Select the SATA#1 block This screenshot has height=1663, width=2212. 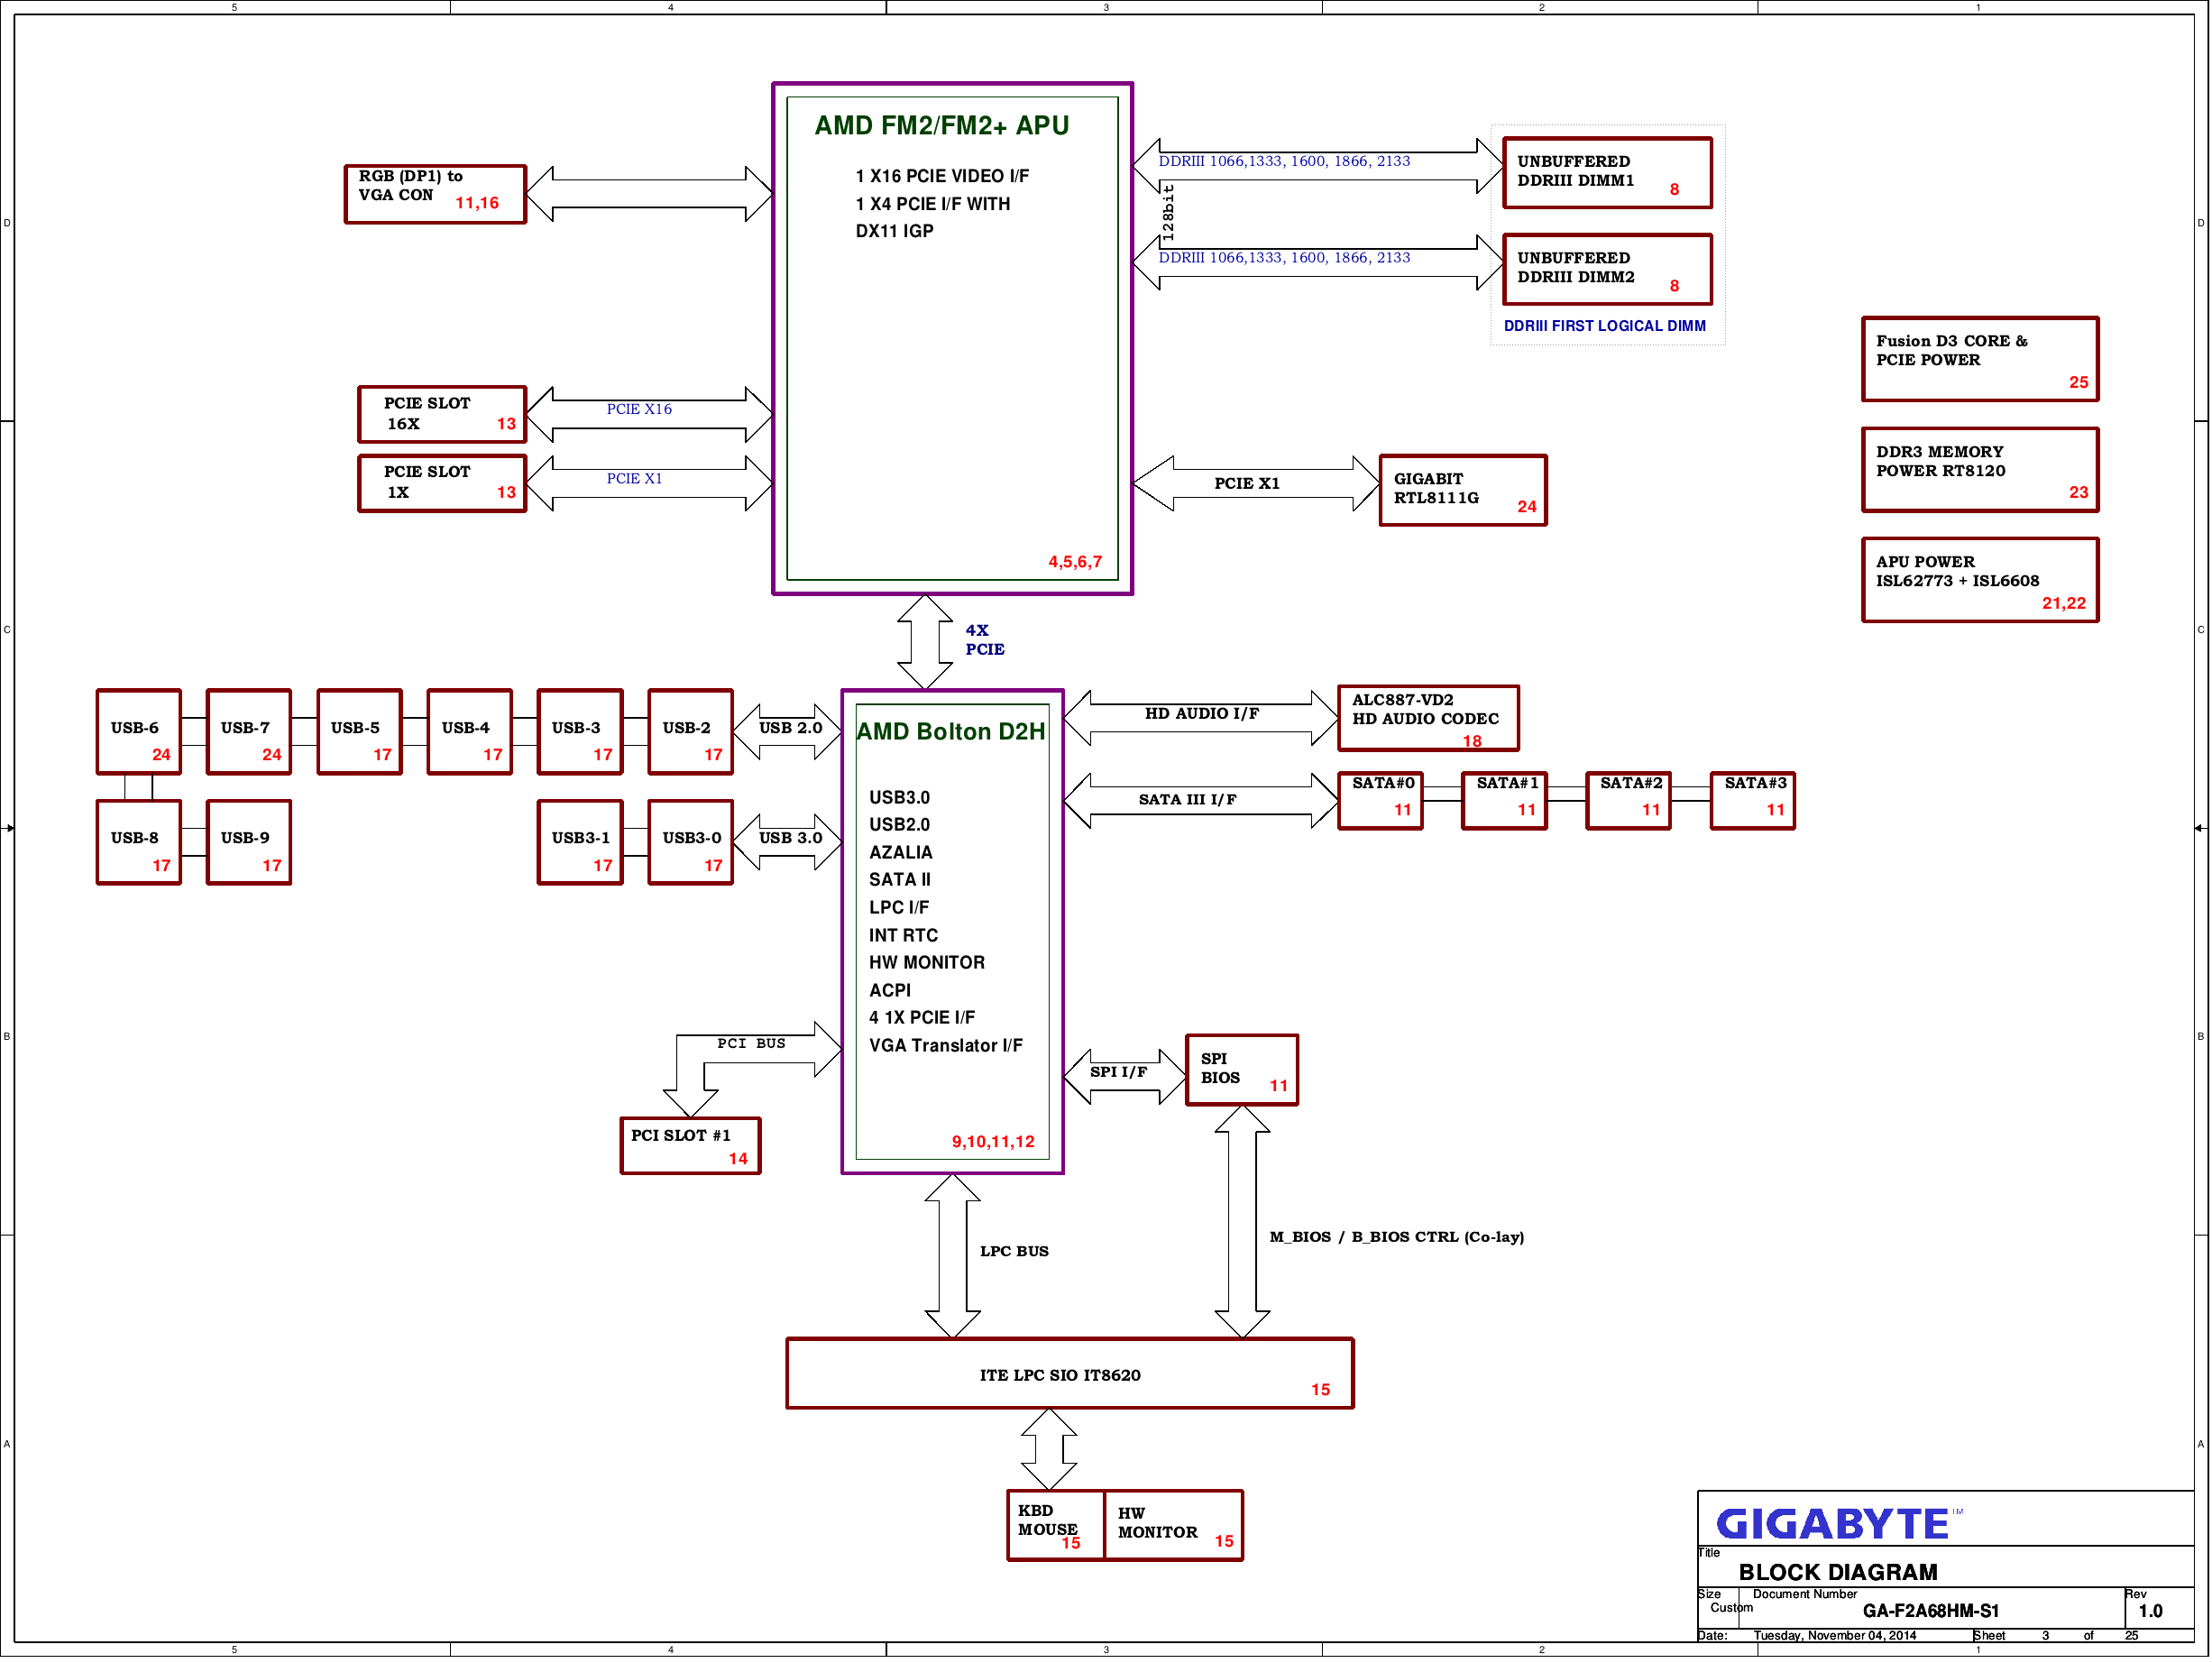(x=1505, y=803)
